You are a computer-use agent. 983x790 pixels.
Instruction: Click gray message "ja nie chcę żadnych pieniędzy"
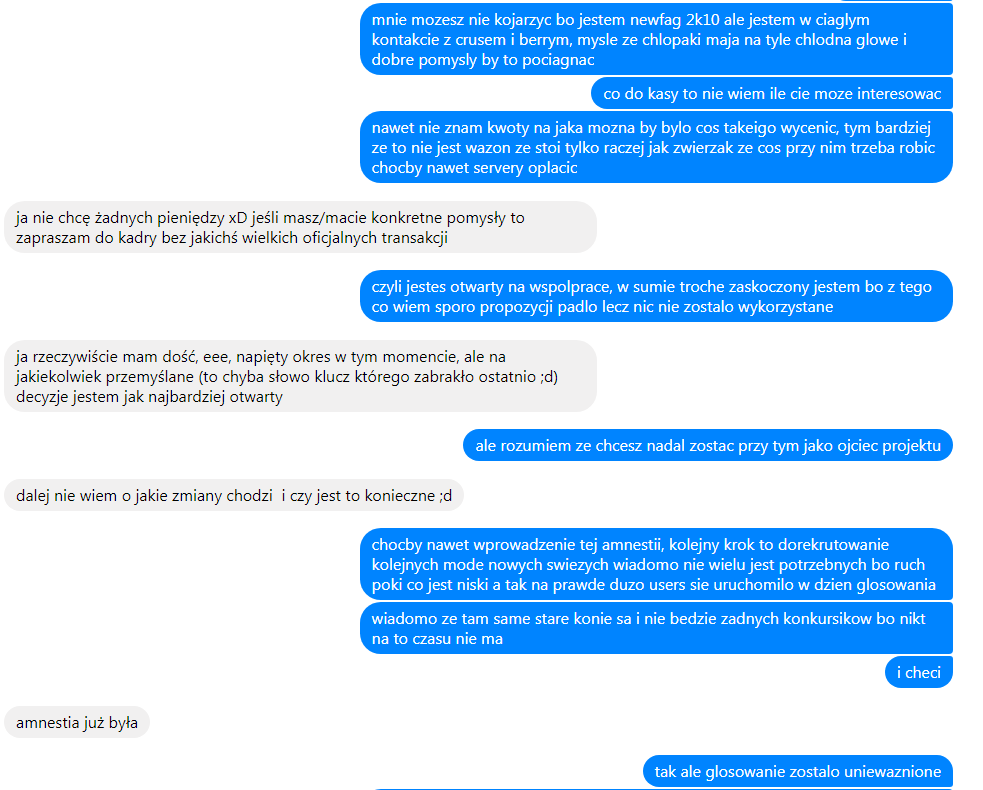point(300,228)
